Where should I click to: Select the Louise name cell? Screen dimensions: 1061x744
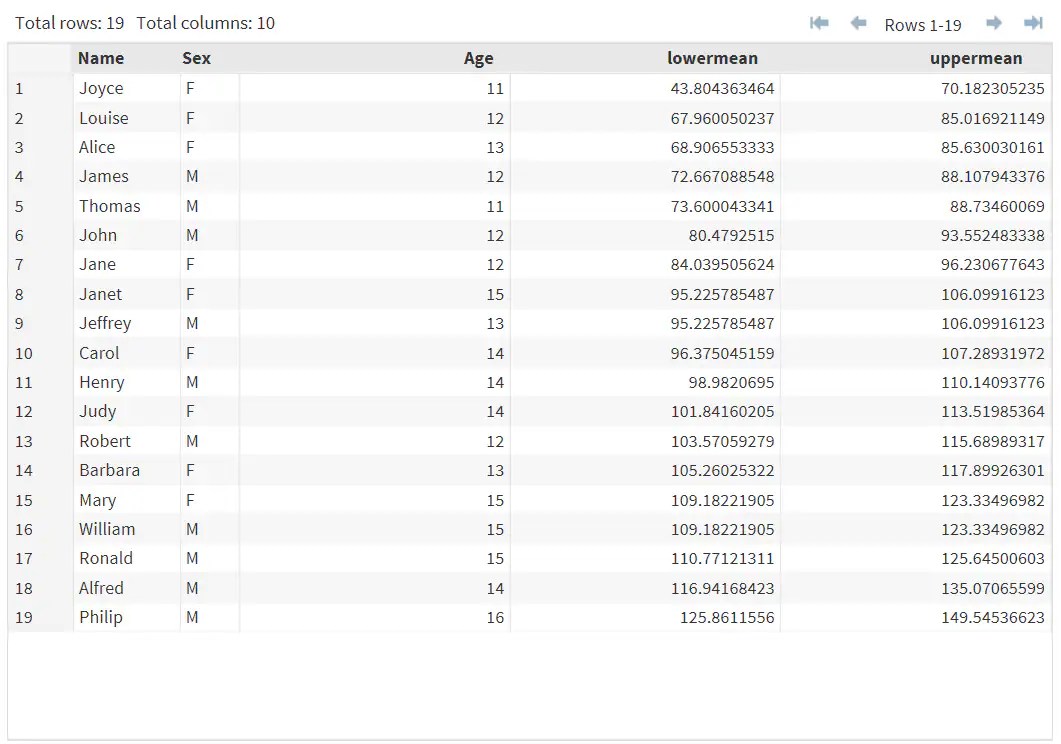coord(127,118)
